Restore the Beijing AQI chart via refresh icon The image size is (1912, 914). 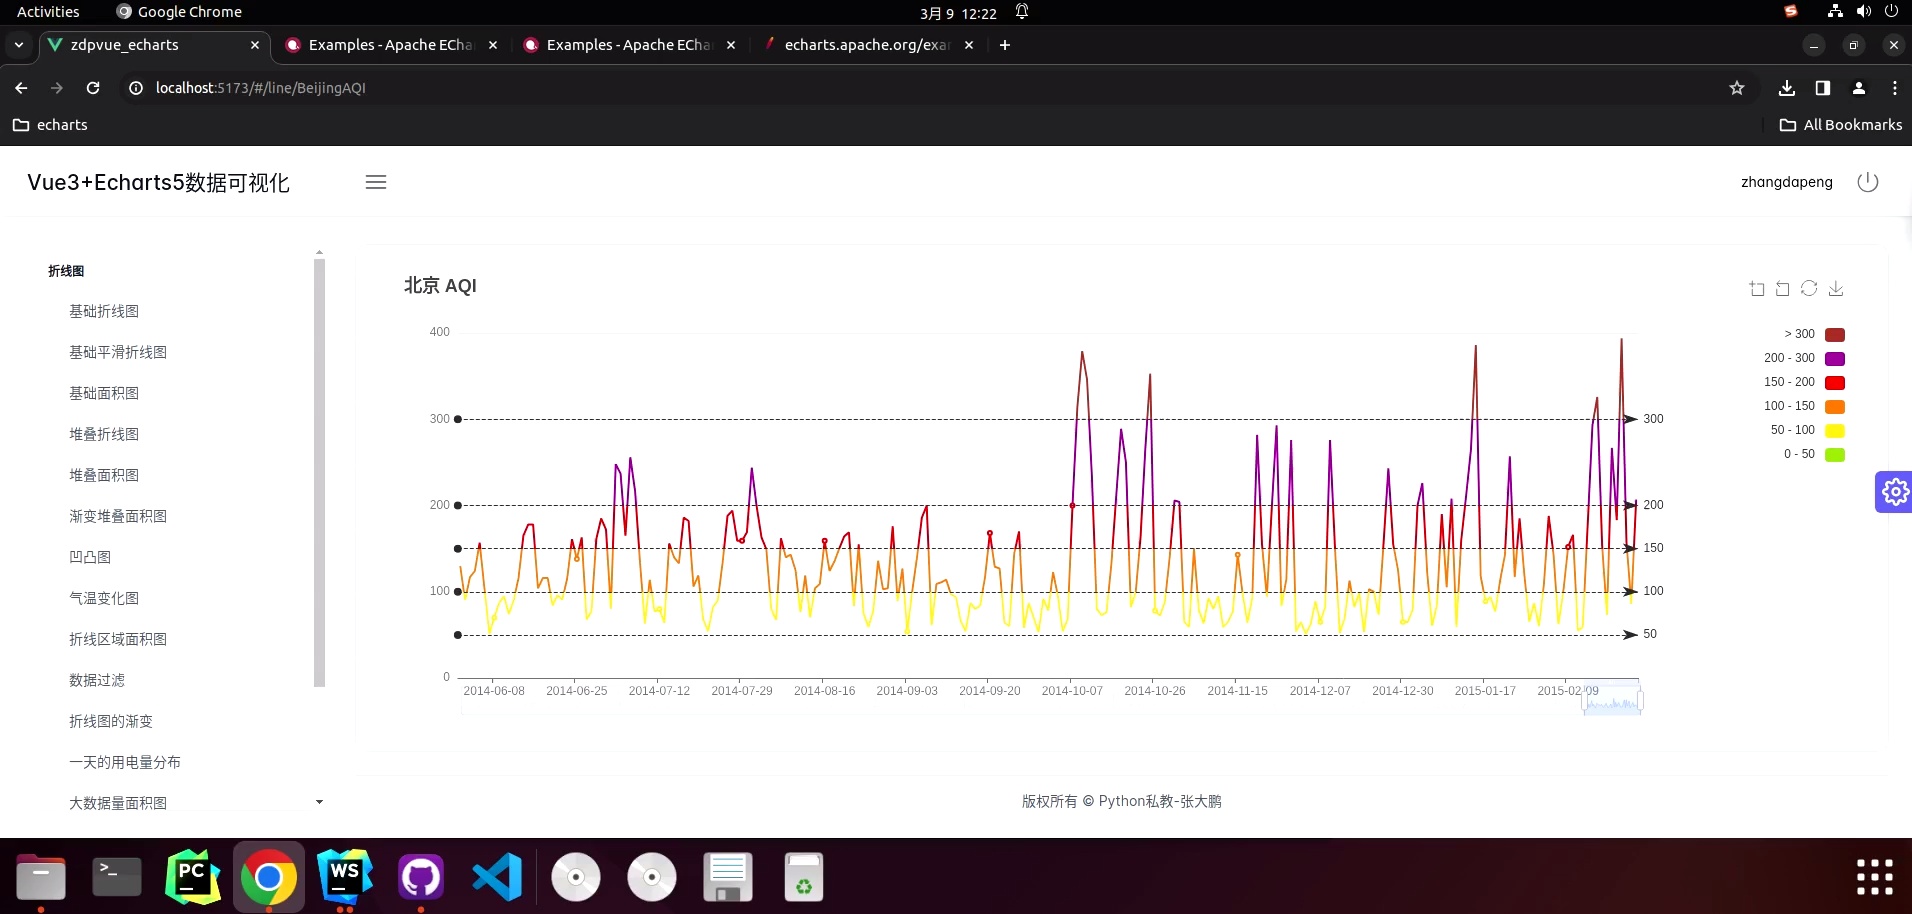pyautogui.click(x=1809, y=288)
